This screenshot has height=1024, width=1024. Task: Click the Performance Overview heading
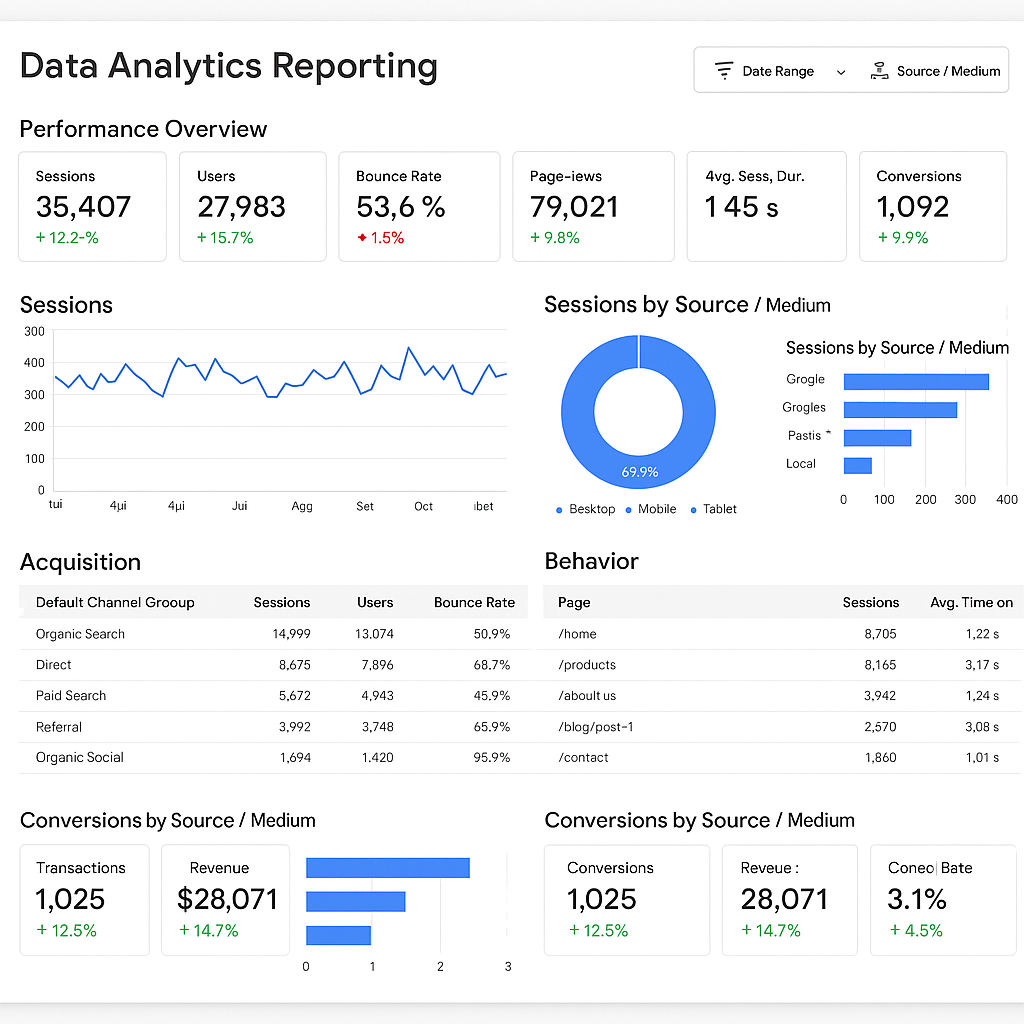(143, 129)
